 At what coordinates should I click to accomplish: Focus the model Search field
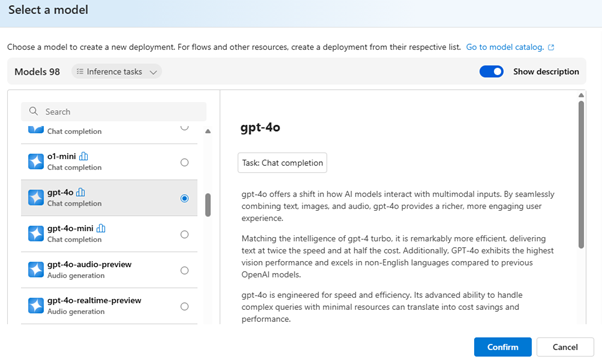(114, 111)
